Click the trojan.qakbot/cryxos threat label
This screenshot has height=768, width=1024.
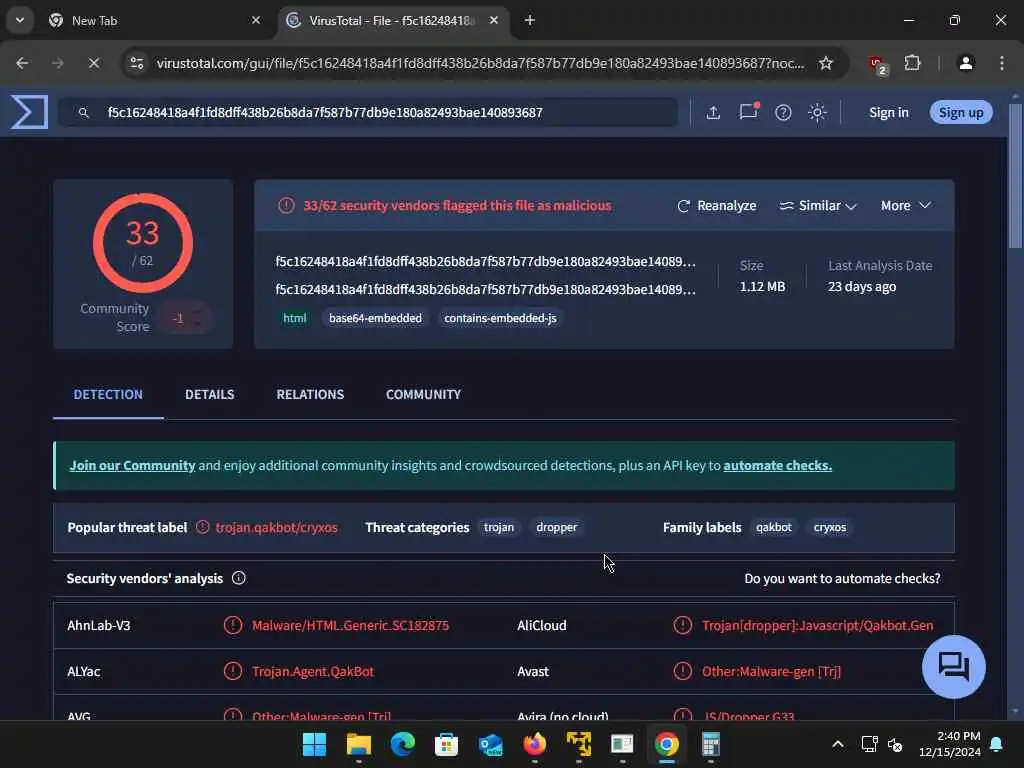click(x=276, y=528)
